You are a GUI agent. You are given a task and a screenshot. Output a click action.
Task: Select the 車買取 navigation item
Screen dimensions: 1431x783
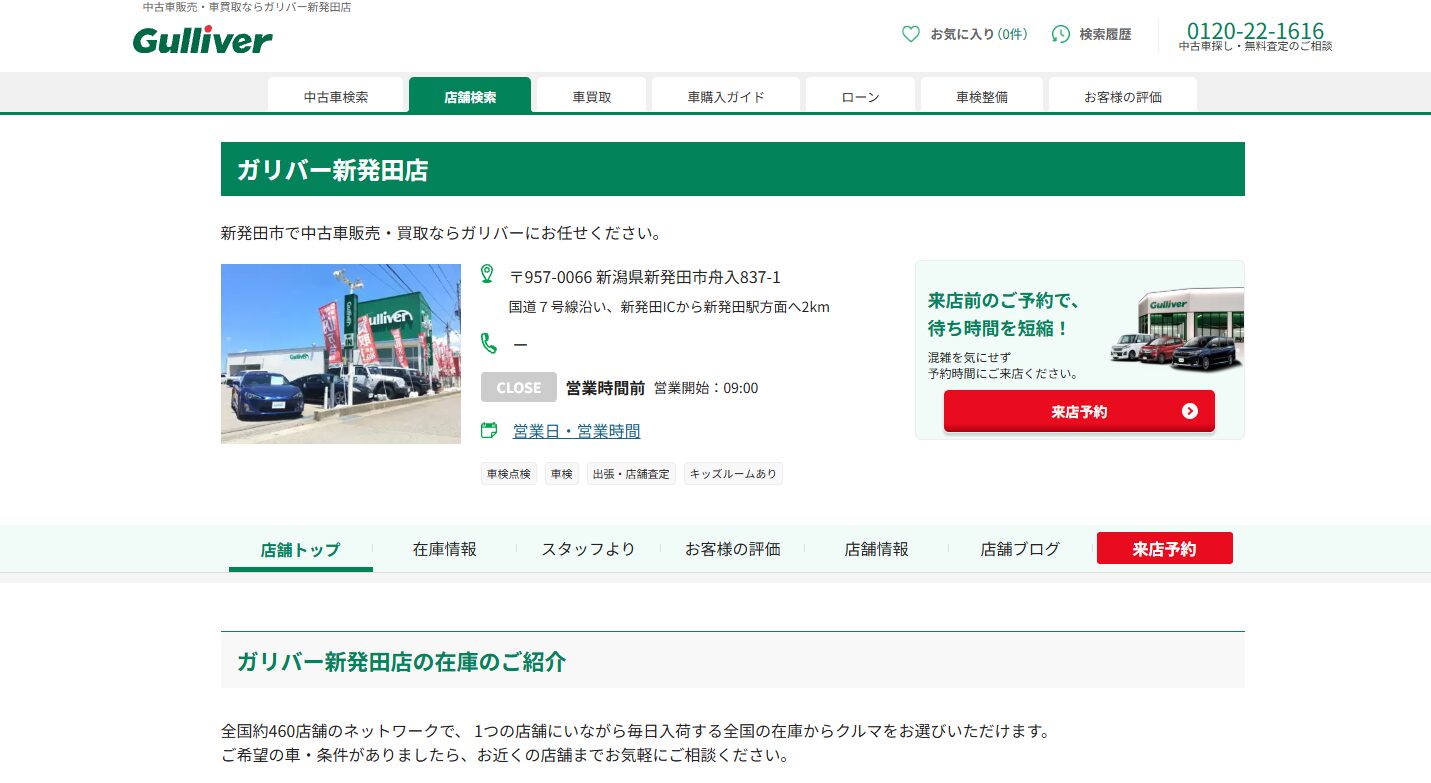590,95
